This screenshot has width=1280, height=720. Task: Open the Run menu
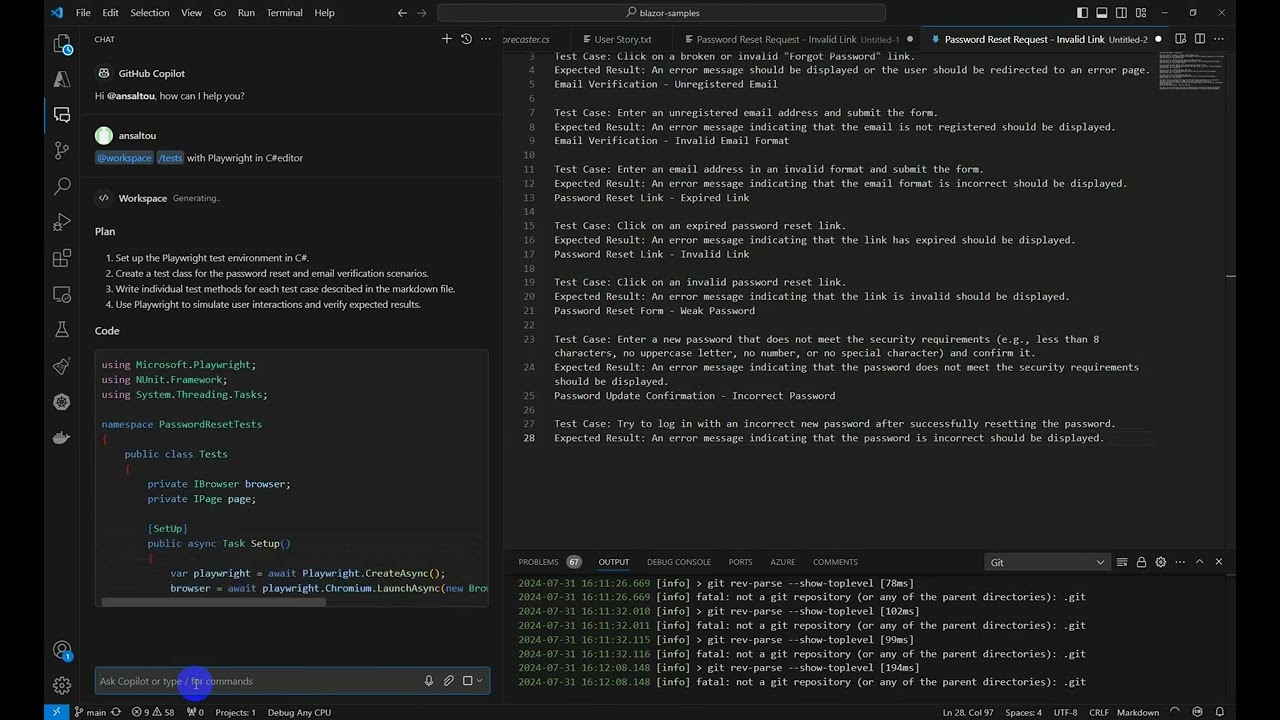tap(246, 13)
